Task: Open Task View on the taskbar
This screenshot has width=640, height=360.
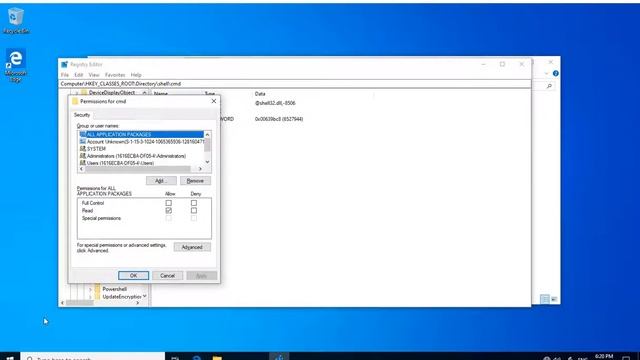Action: [175, 357]
